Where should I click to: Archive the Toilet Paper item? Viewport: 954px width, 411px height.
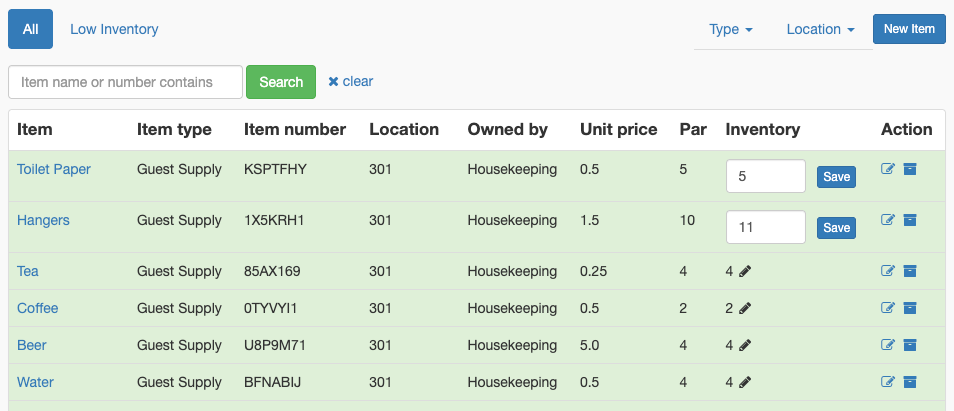click(910, 169)
